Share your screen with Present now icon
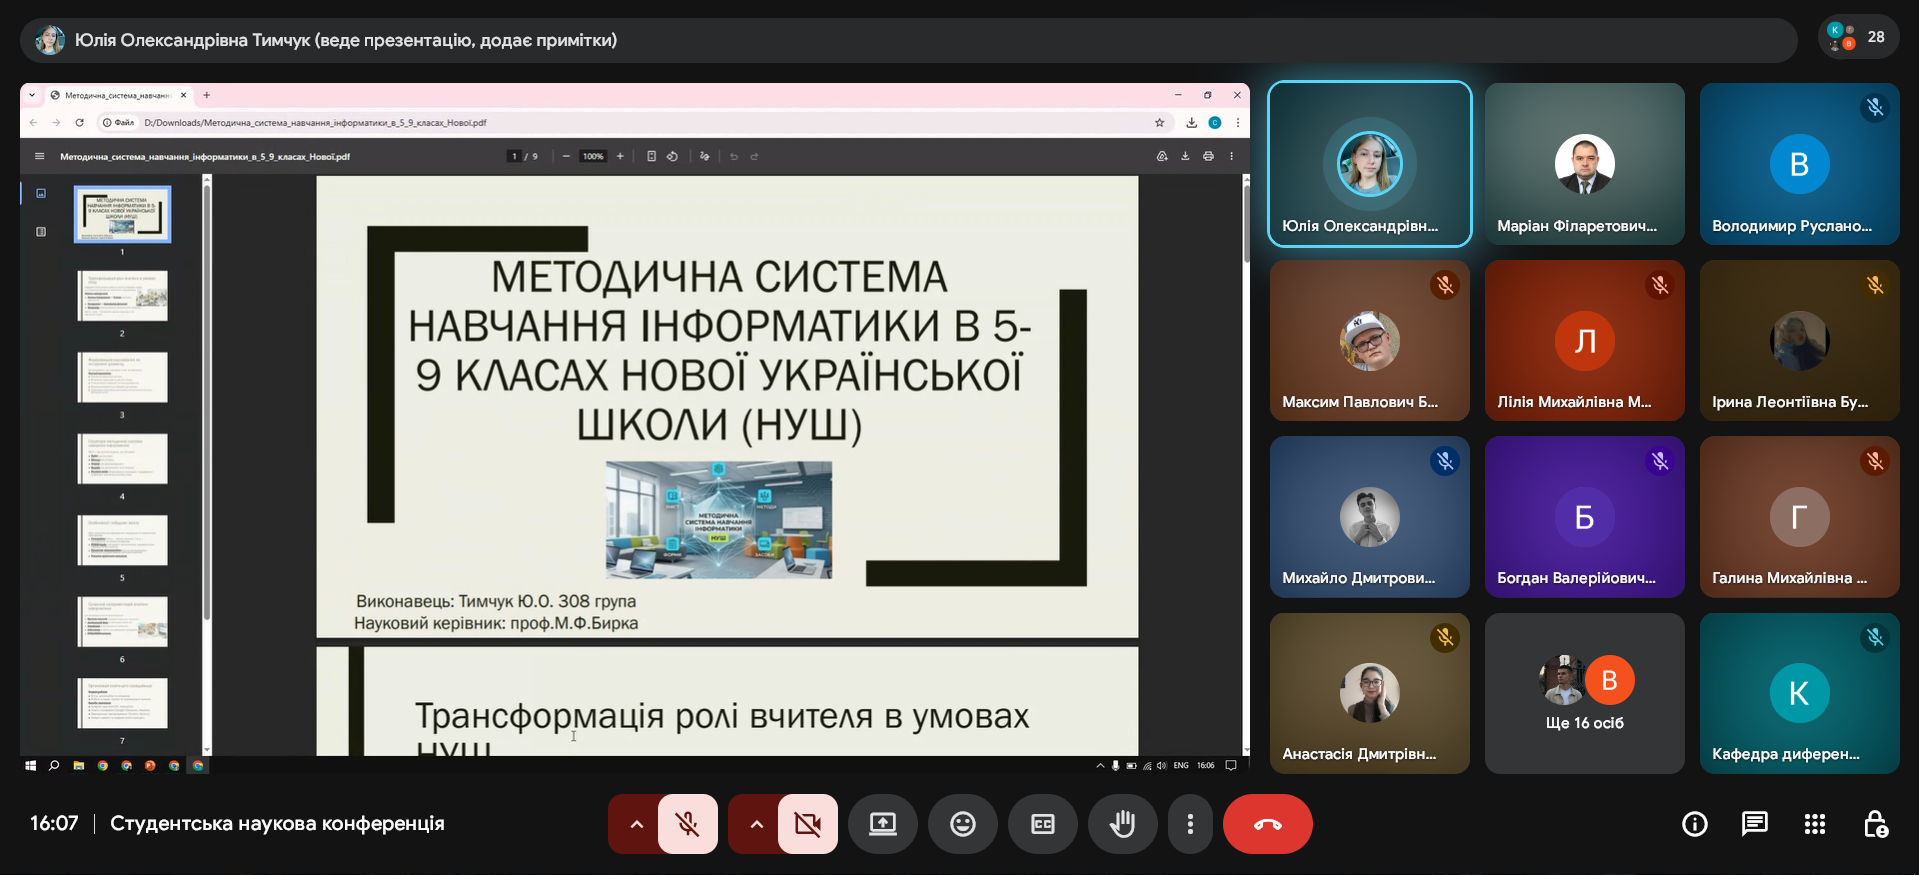The height and width of the screenshot is (875, 1919). [x=883, y=824]
